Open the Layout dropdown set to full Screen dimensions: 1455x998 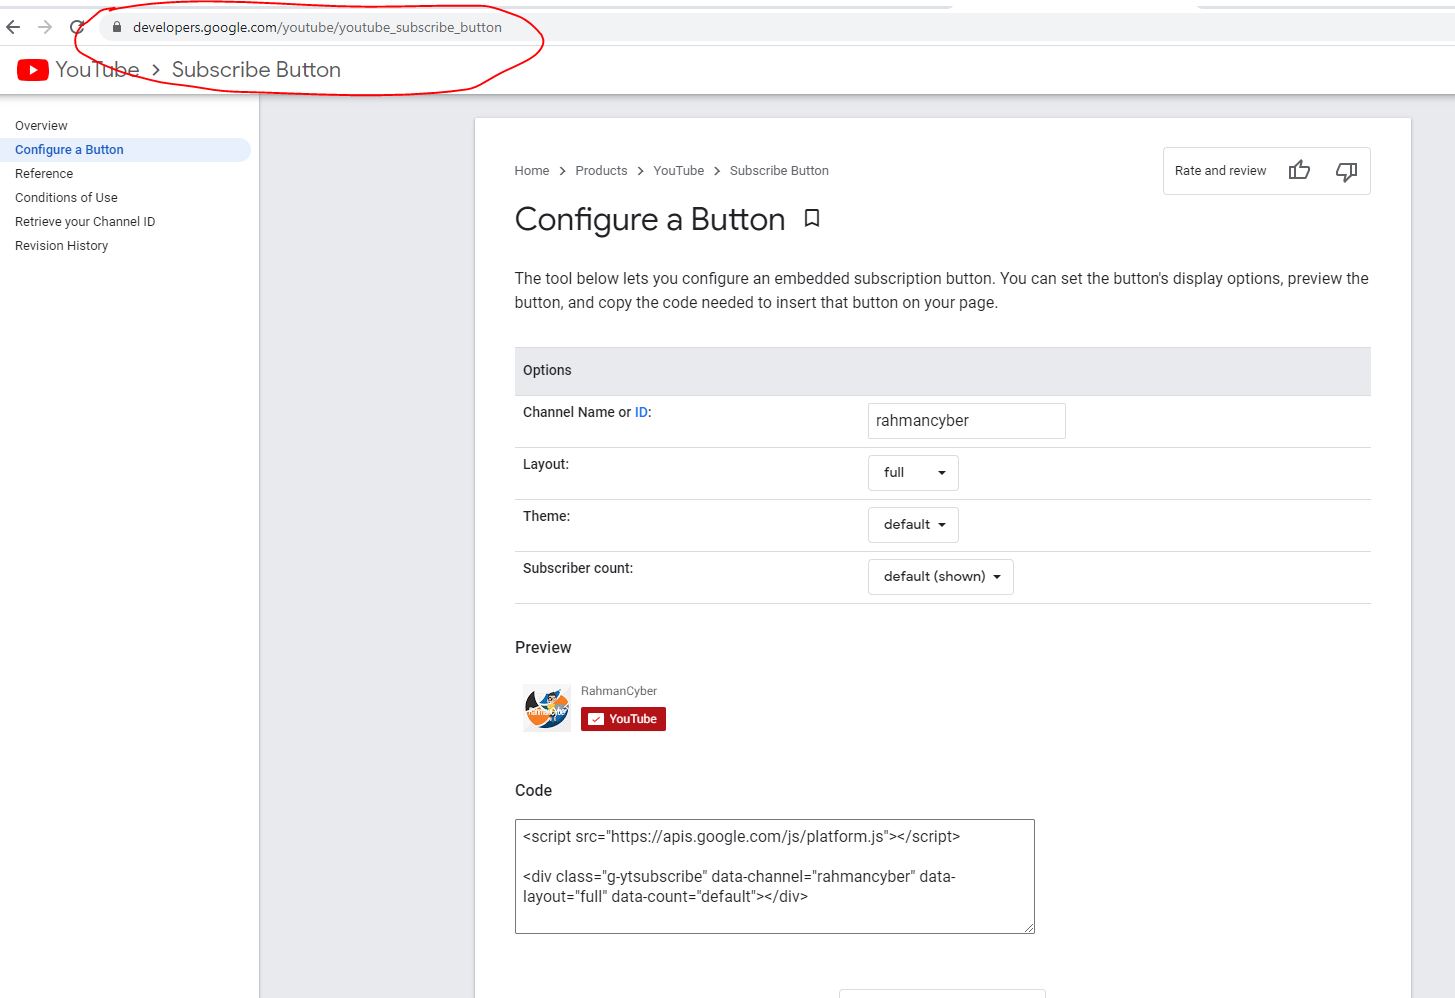coord(913,473)
